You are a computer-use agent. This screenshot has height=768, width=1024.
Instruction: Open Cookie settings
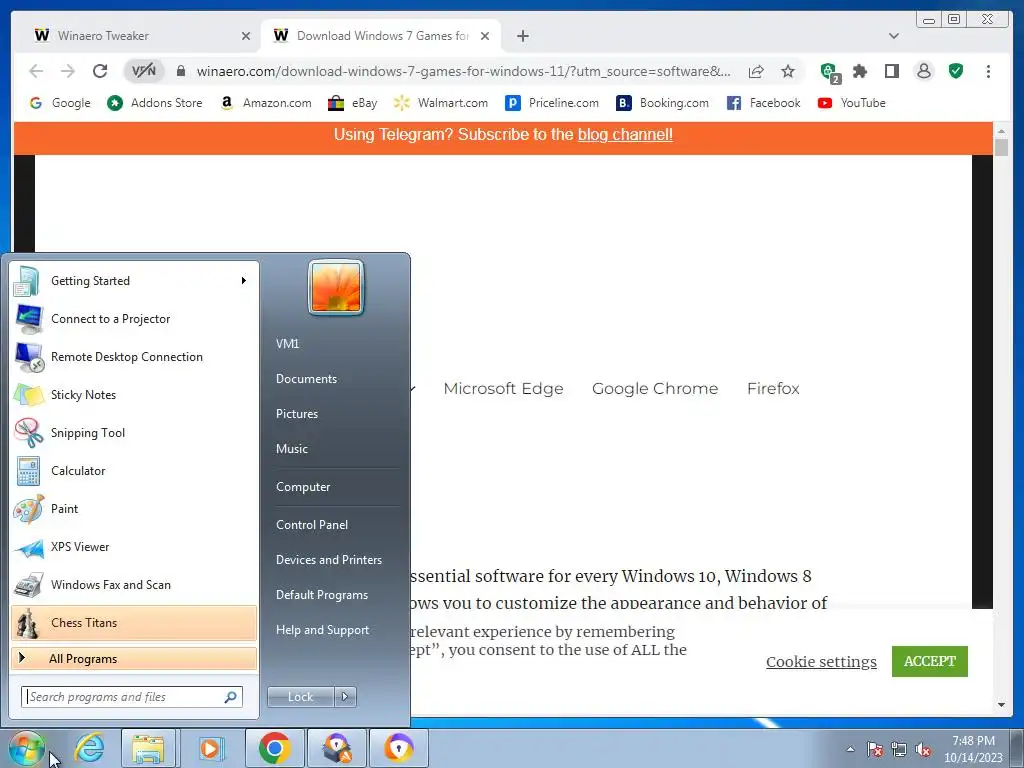click(822, 662)
